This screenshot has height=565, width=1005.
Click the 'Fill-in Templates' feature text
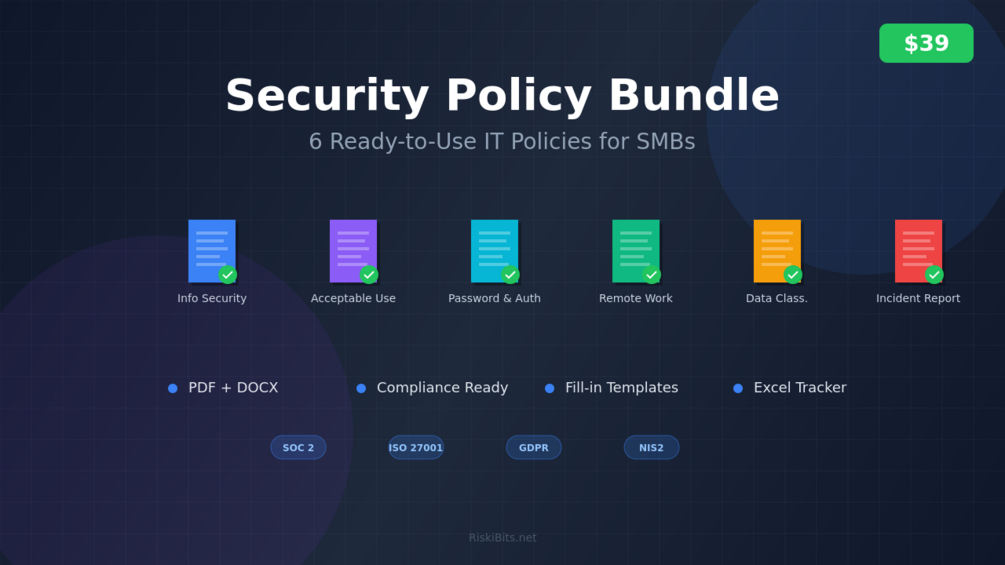click(x=622, y=388)
